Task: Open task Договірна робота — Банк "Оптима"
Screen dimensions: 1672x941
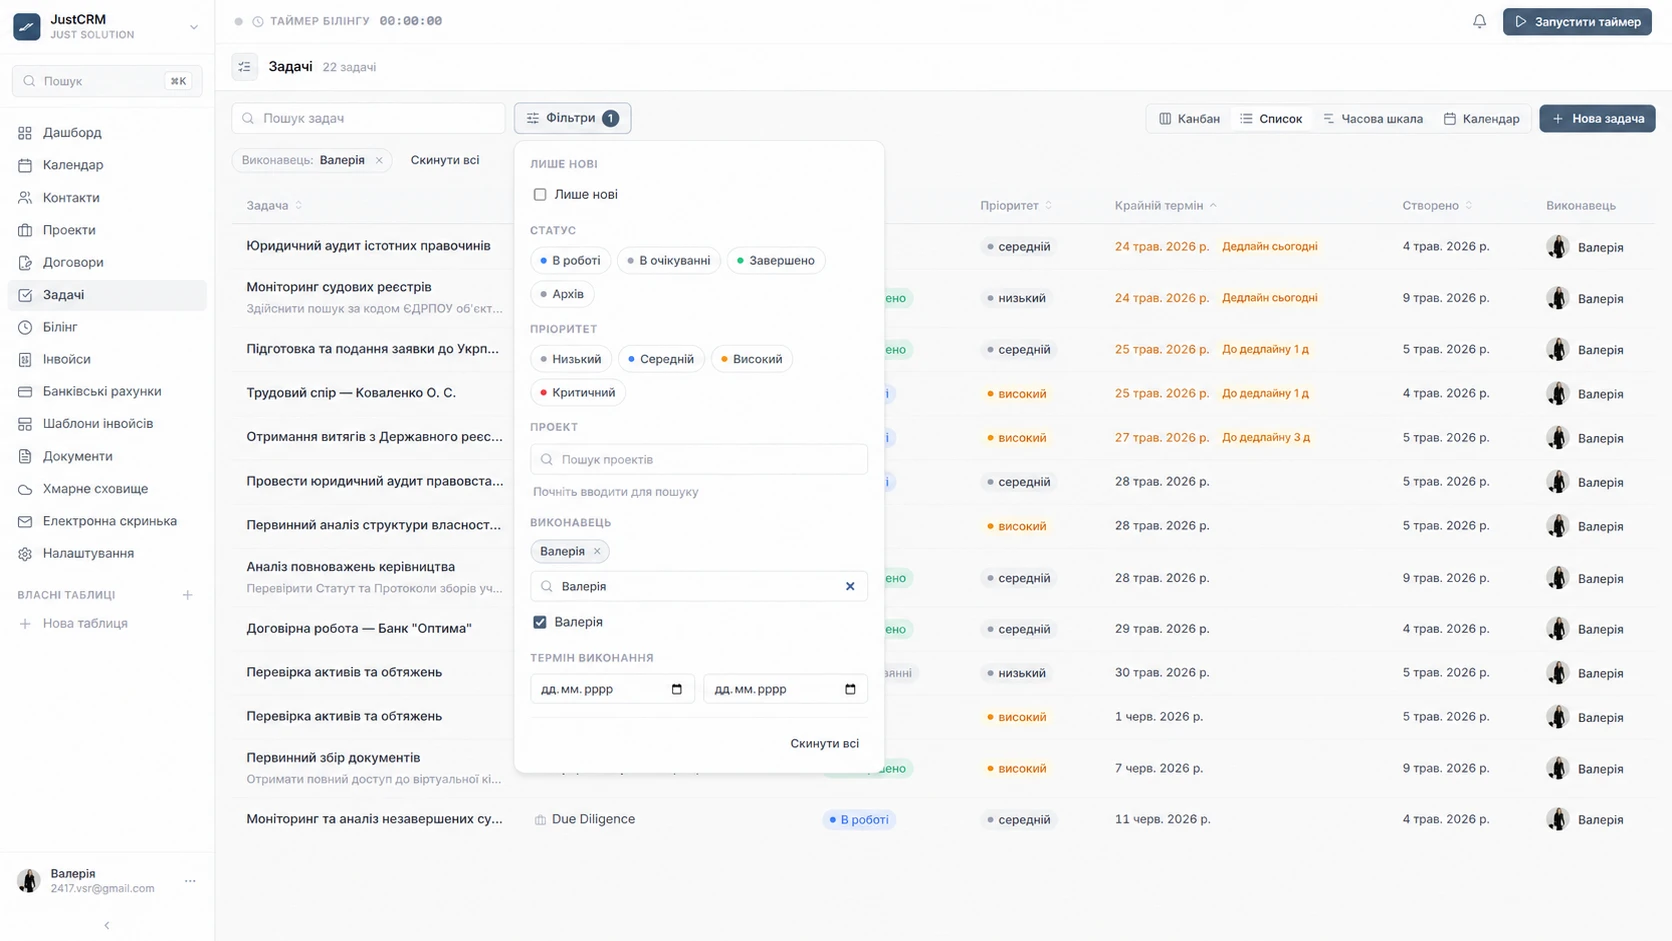Action: coord(359,629)
